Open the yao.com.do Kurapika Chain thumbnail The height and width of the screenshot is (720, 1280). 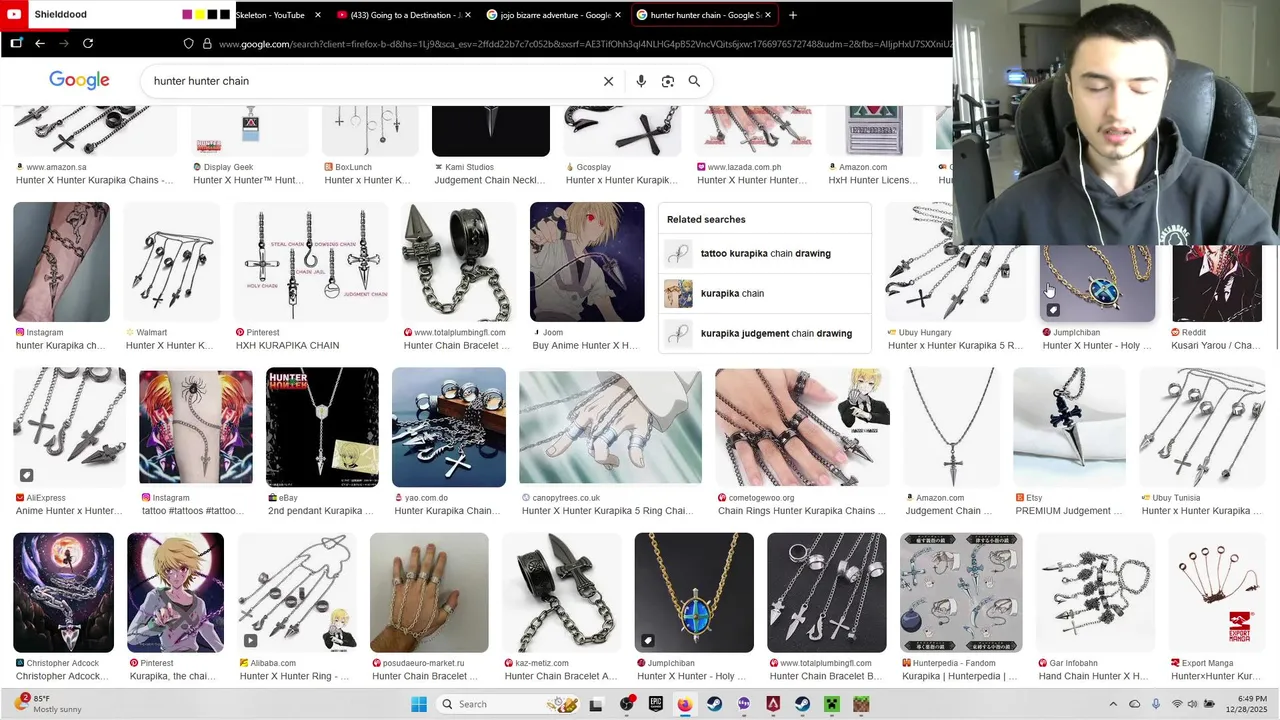pos(448,428)
